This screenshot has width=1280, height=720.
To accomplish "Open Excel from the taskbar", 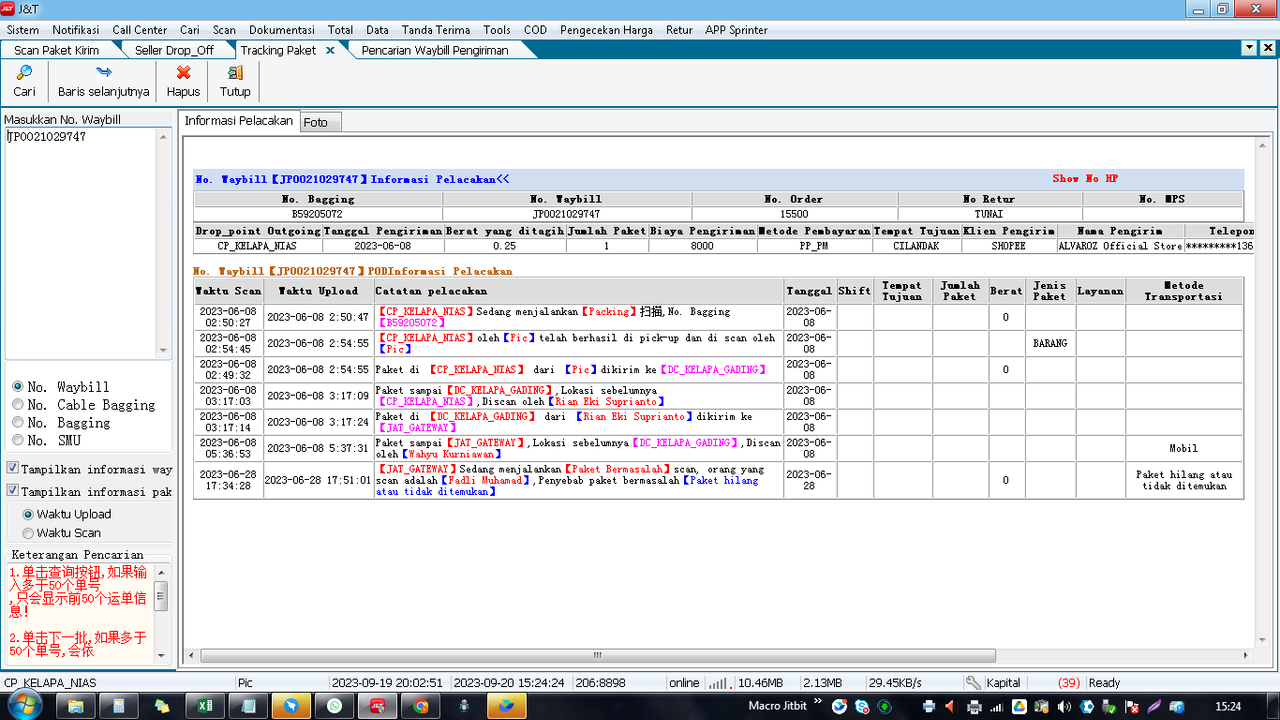I will [205, 706].
